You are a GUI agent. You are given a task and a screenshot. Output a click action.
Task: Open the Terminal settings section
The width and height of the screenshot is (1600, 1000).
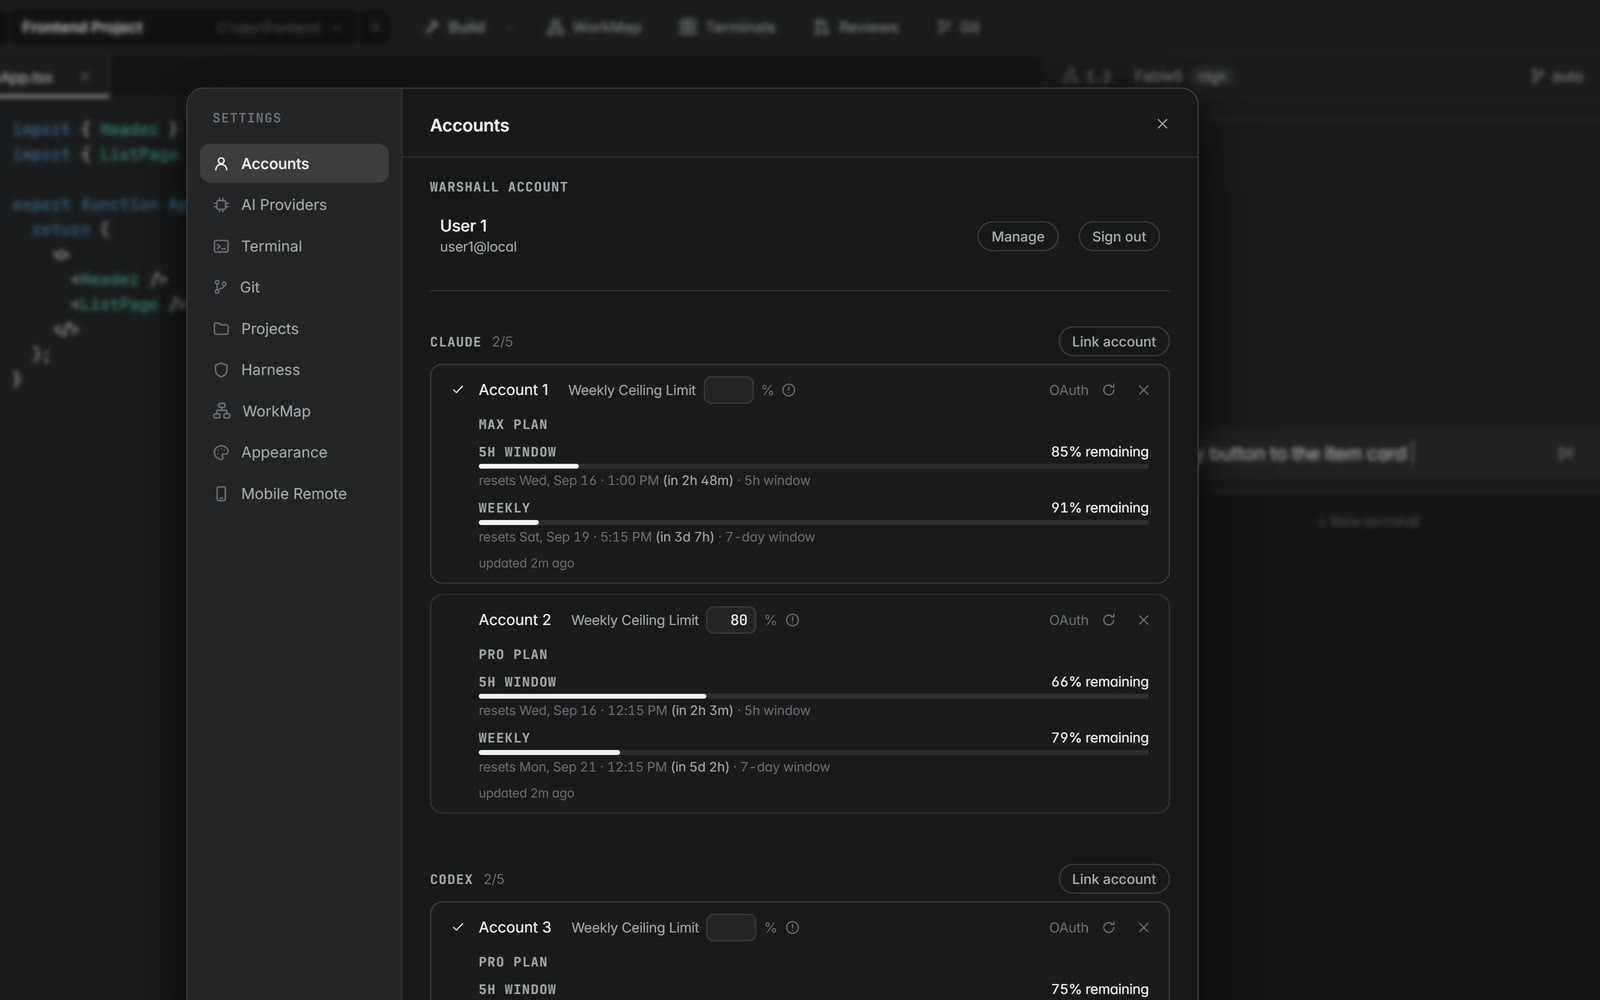[294, 246]
